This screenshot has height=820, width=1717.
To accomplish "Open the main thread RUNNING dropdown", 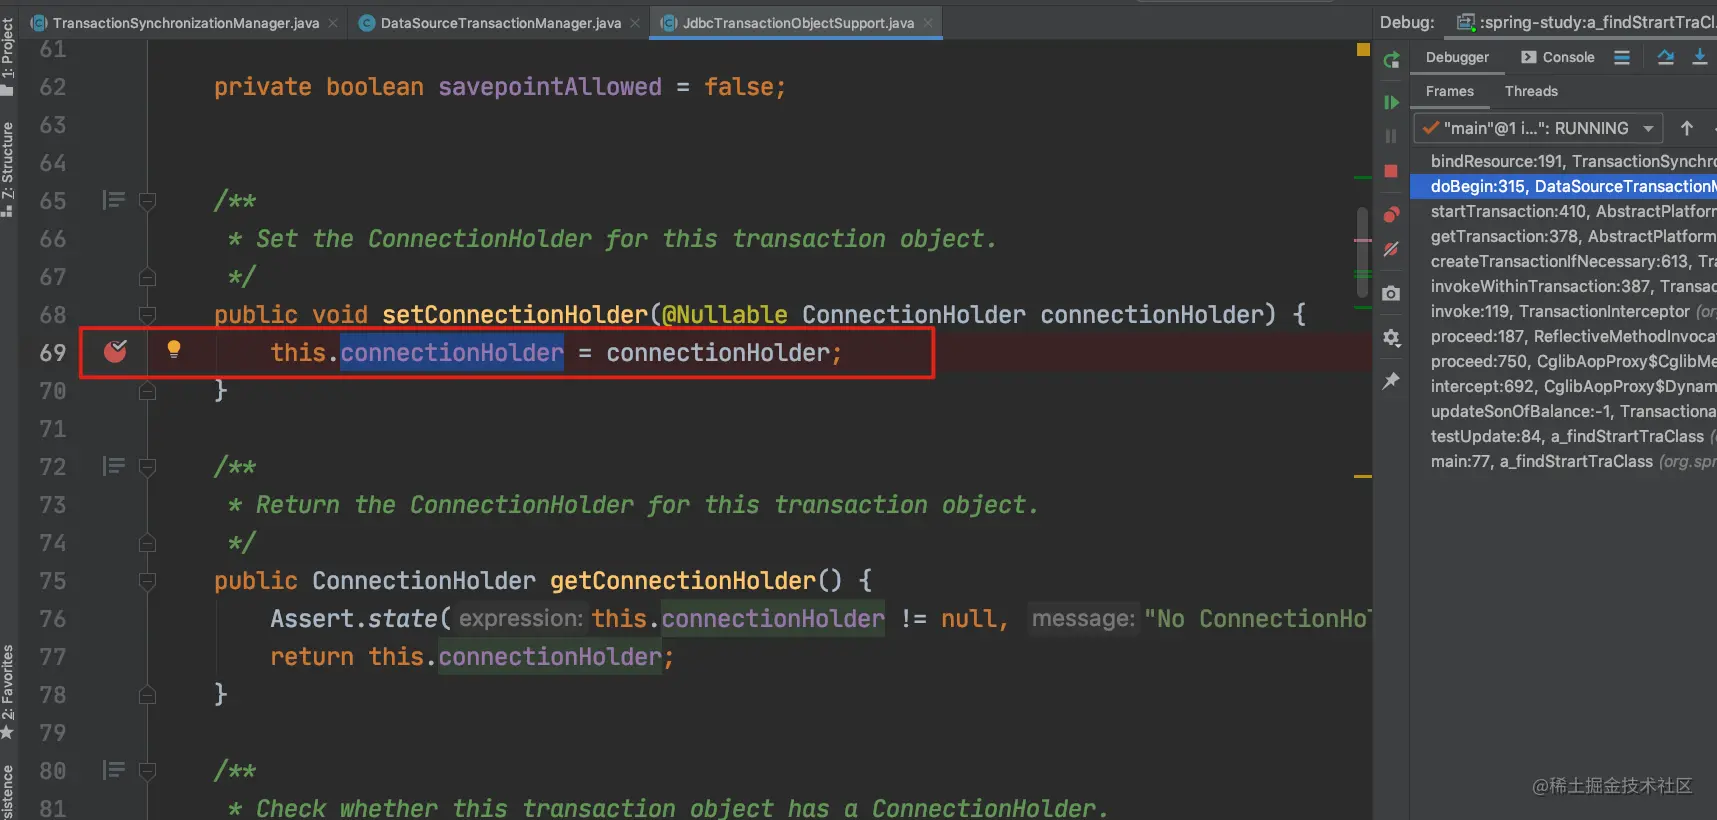I will click(x=1538, y=128).
